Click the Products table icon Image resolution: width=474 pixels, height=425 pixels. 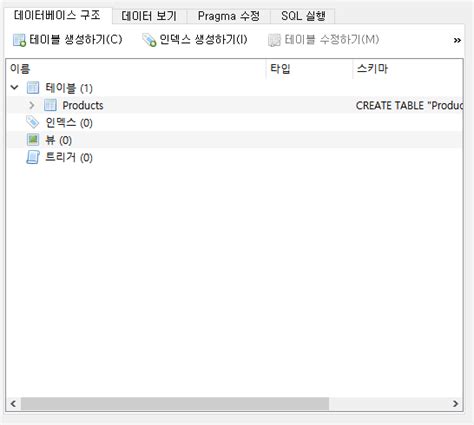[50, 105]
